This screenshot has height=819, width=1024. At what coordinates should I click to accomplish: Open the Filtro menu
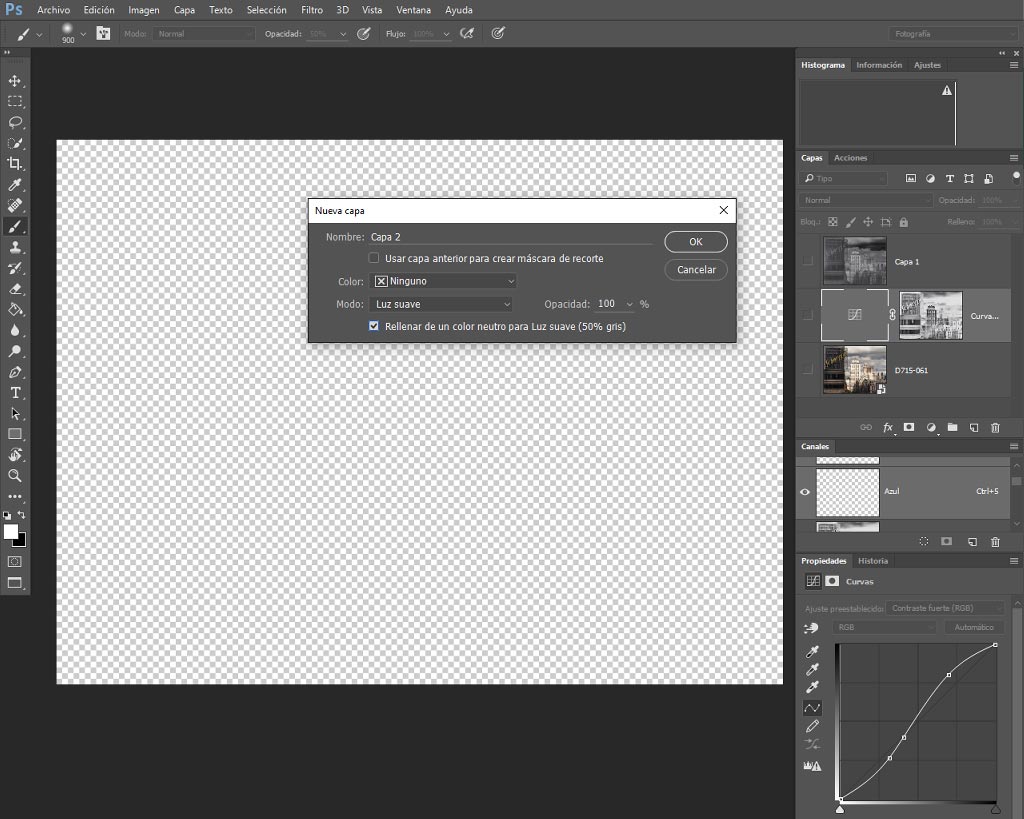(x=312, y=10)
